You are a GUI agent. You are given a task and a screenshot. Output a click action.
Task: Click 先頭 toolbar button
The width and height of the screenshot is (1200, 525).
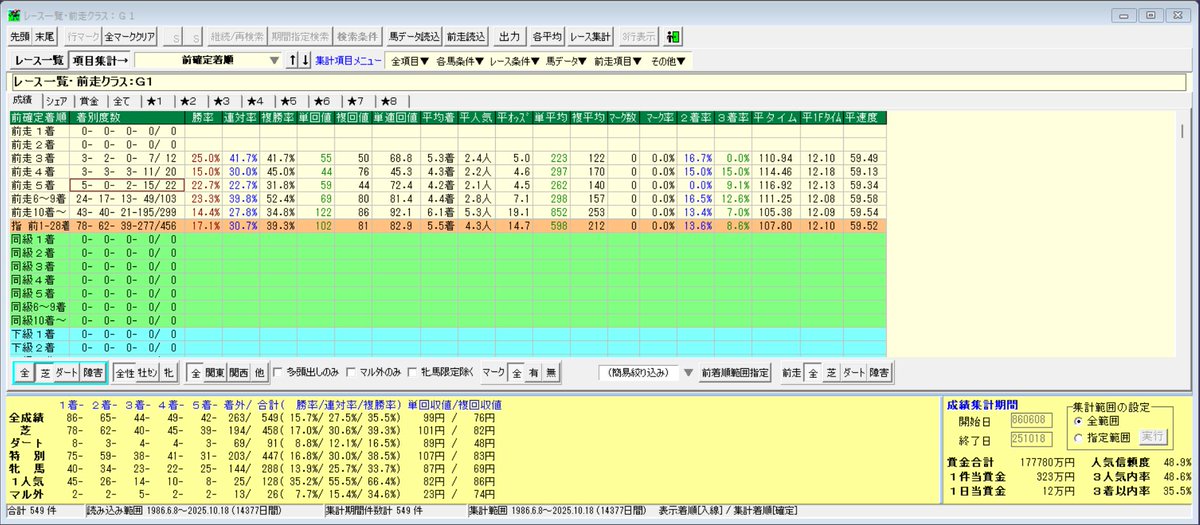click(x=19, y=36)
